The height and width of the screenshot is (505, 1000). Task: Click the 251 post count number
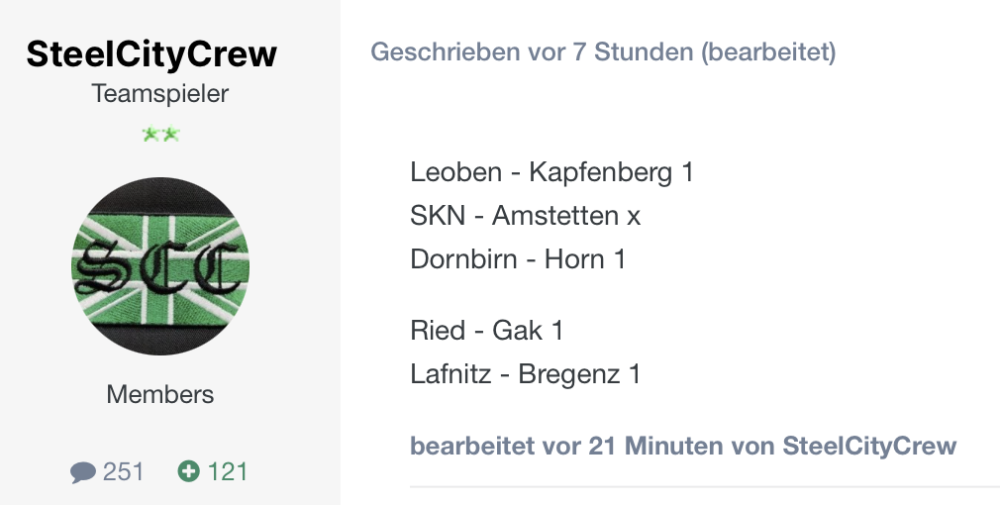click(123, 471)
